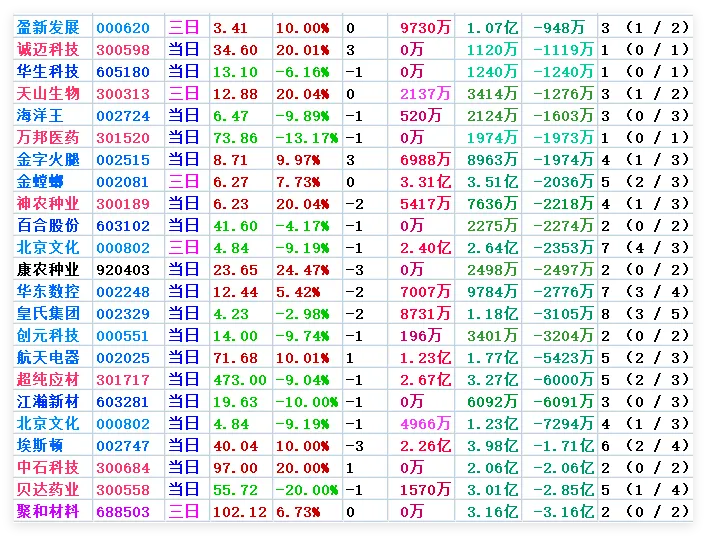Select the -3105万 net value
The height and width of the screenshot is (536, 706).
click(x=563, y=313)
